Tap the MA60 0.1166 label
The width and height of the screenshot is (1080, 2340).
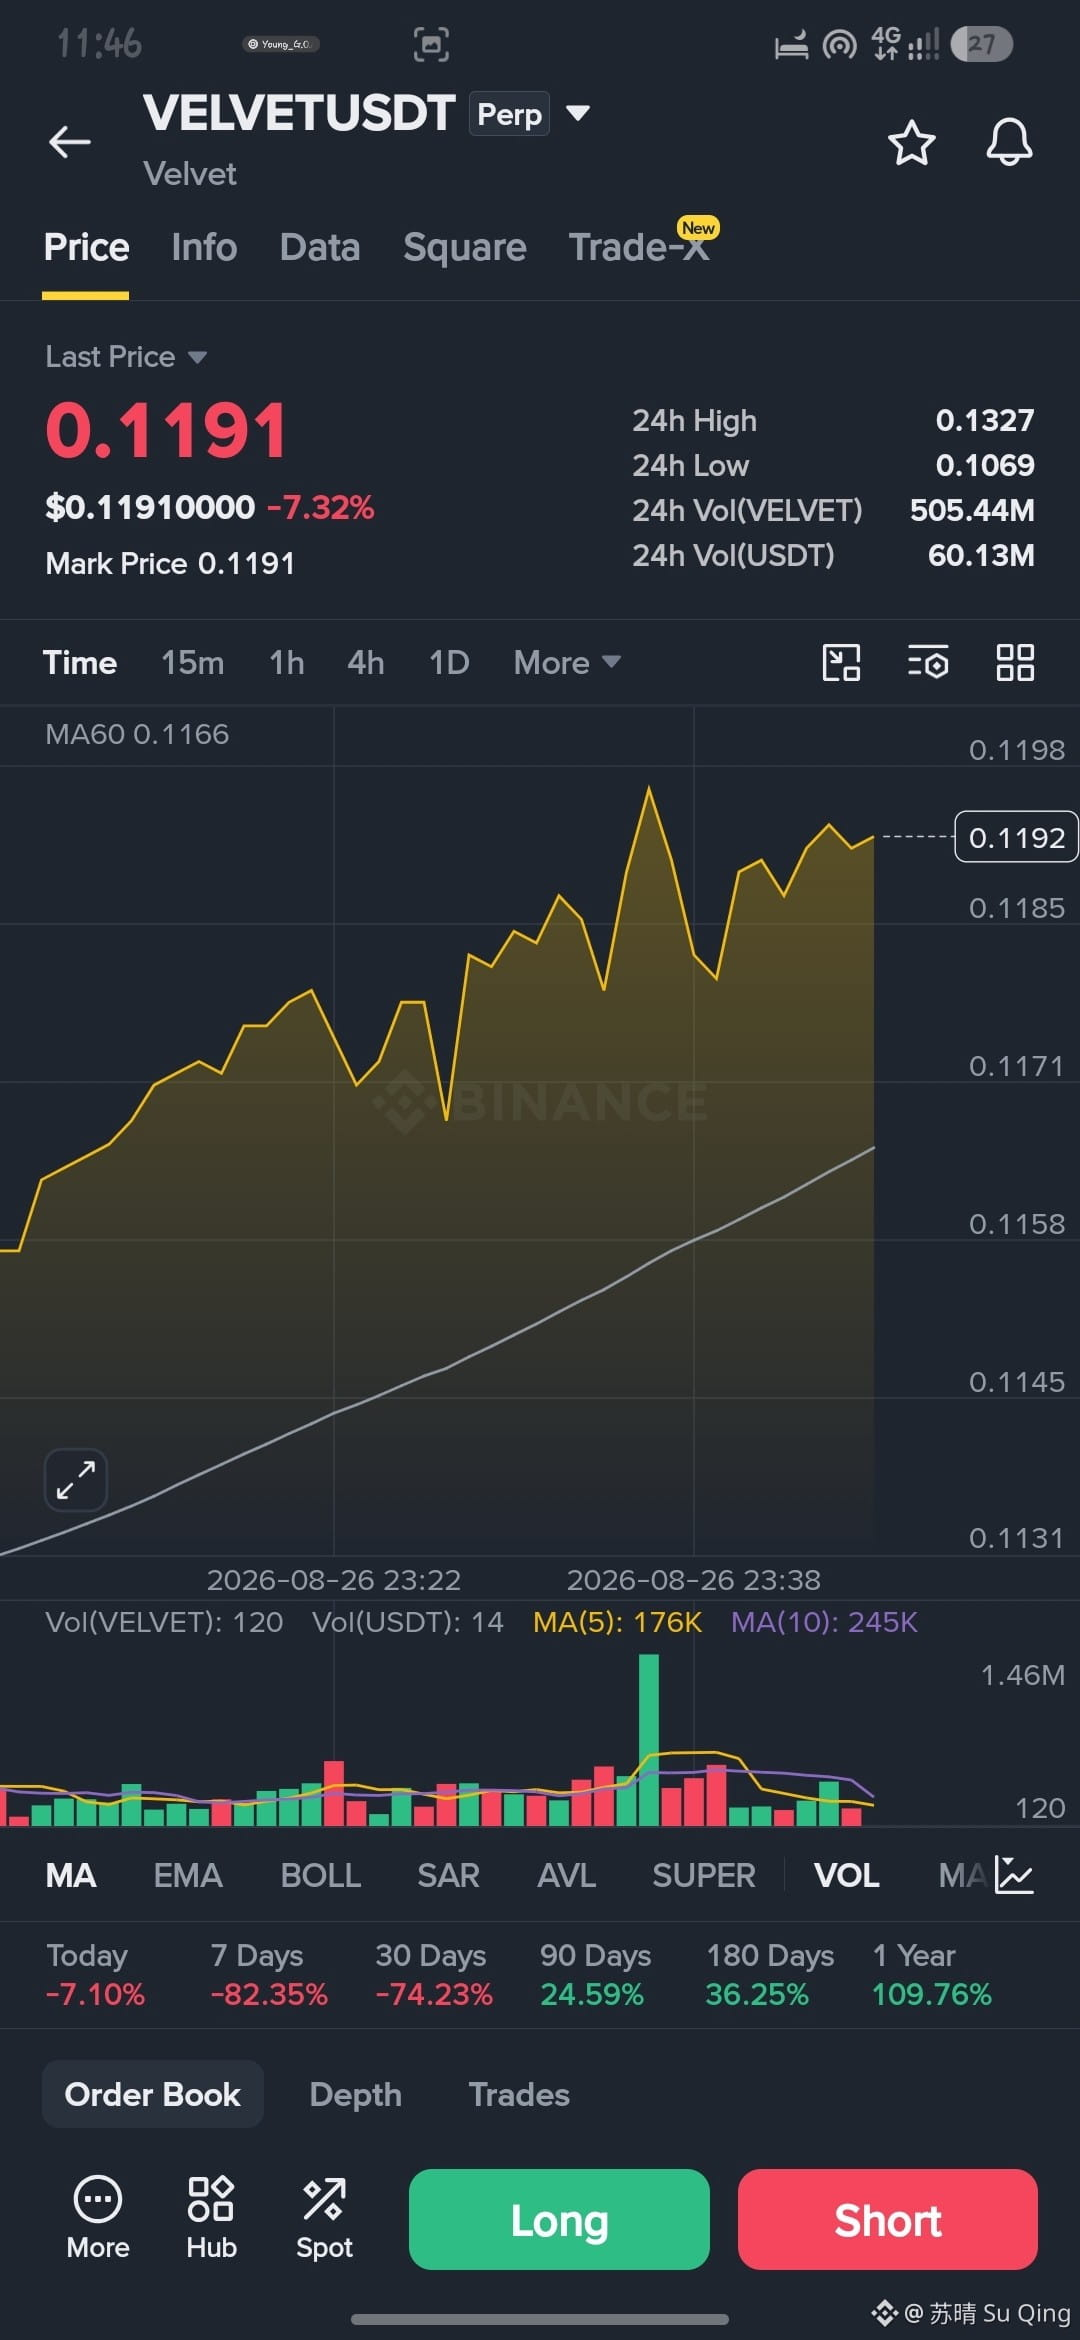[x=137, y=734]
